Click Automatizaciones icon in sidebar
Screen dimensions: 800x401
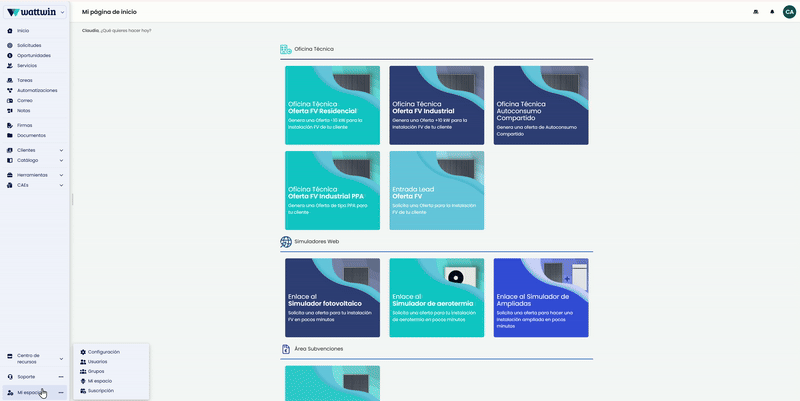click(10, 90)
